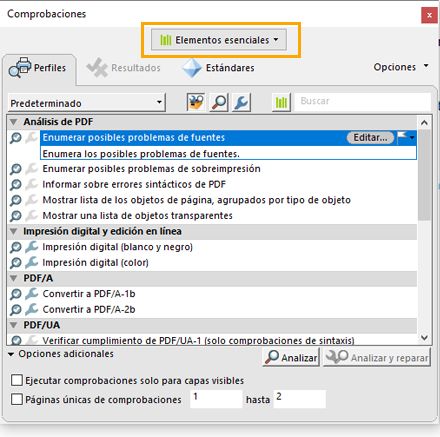The height and width of the screenshot is (437, 440).
Task: Switch to the Resultados tab
Action: tap(123, 68)
